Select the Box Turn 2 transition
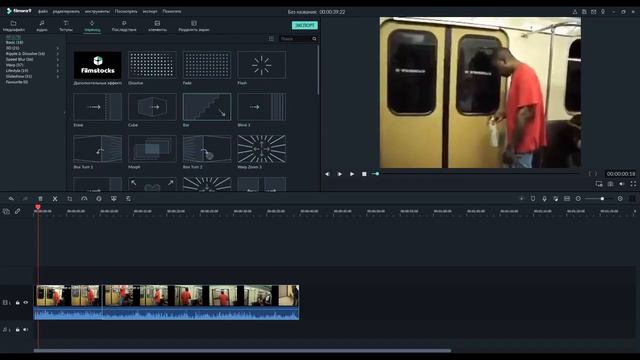Screen dimensions: 640x360 pos(207,149)
